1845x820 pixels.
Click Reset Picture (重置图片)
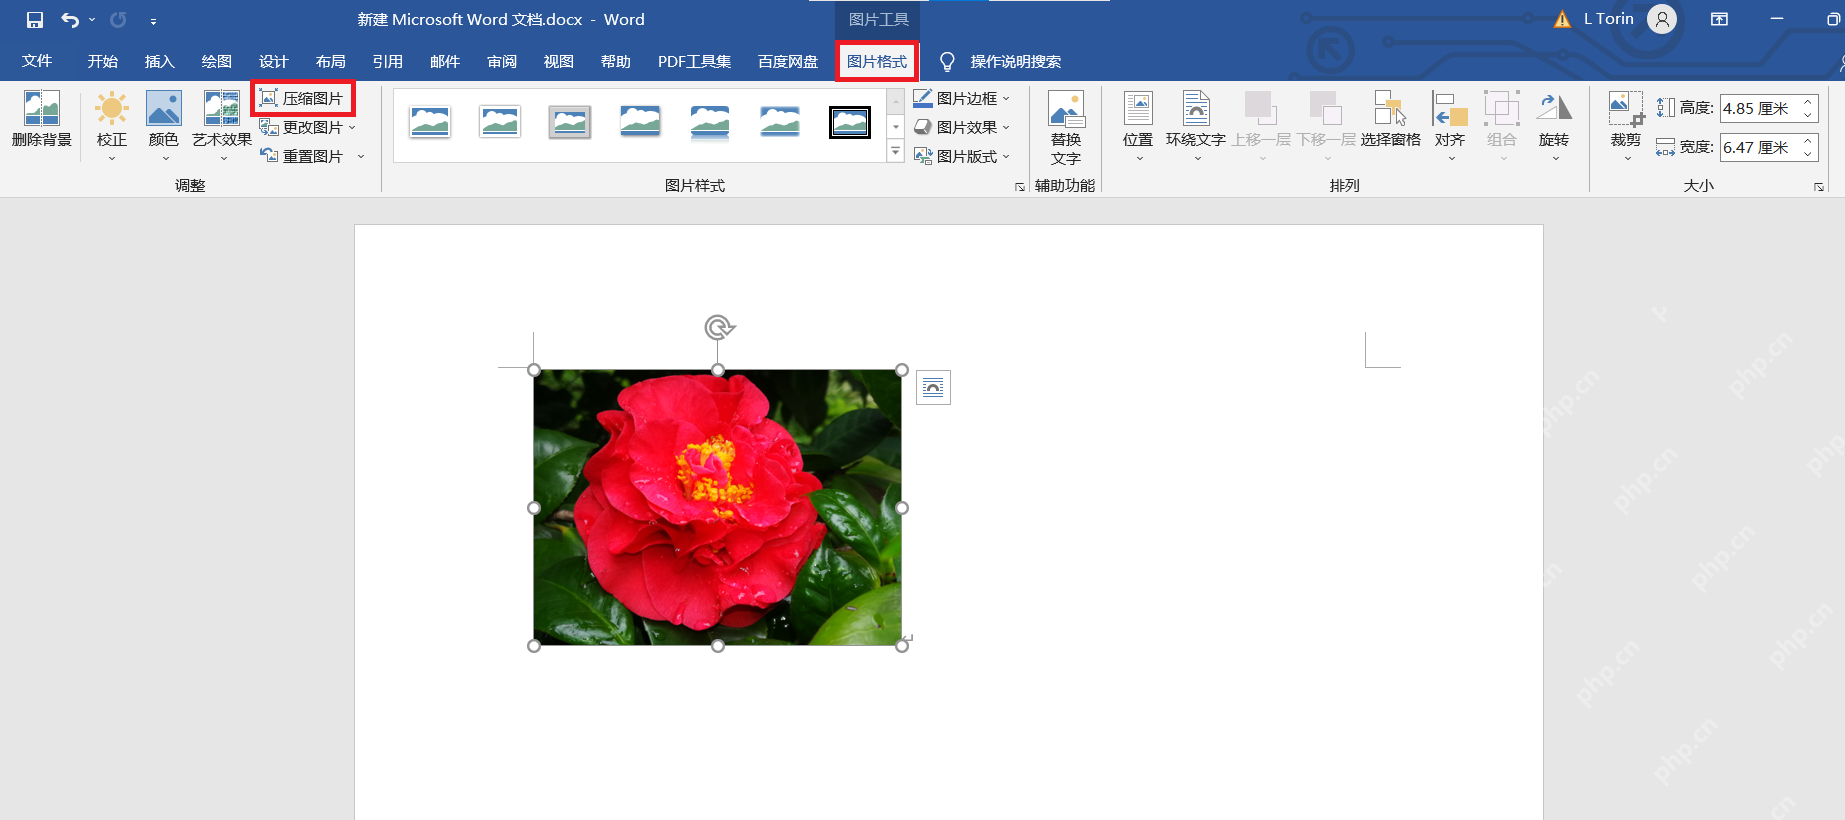(x=301, y=156)
